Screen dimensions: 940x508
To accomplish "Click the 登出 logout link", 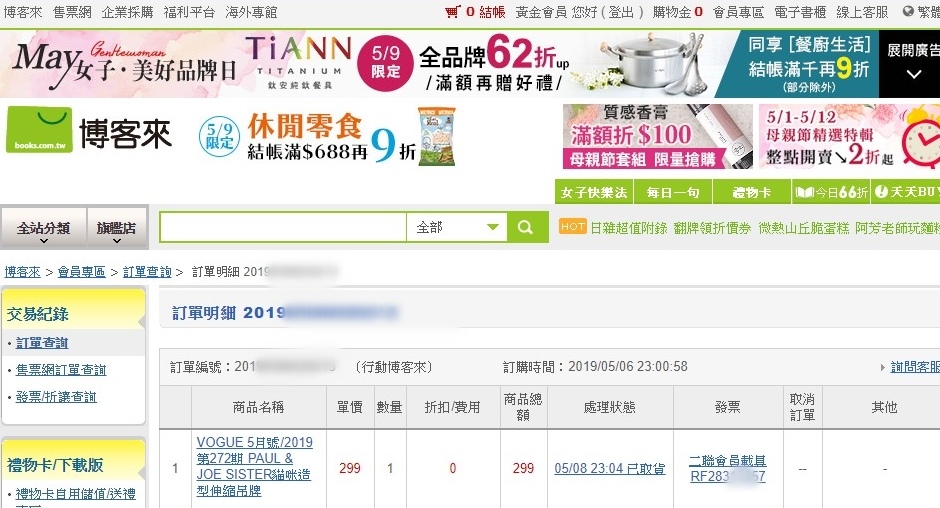I will (x=621, y=12).
